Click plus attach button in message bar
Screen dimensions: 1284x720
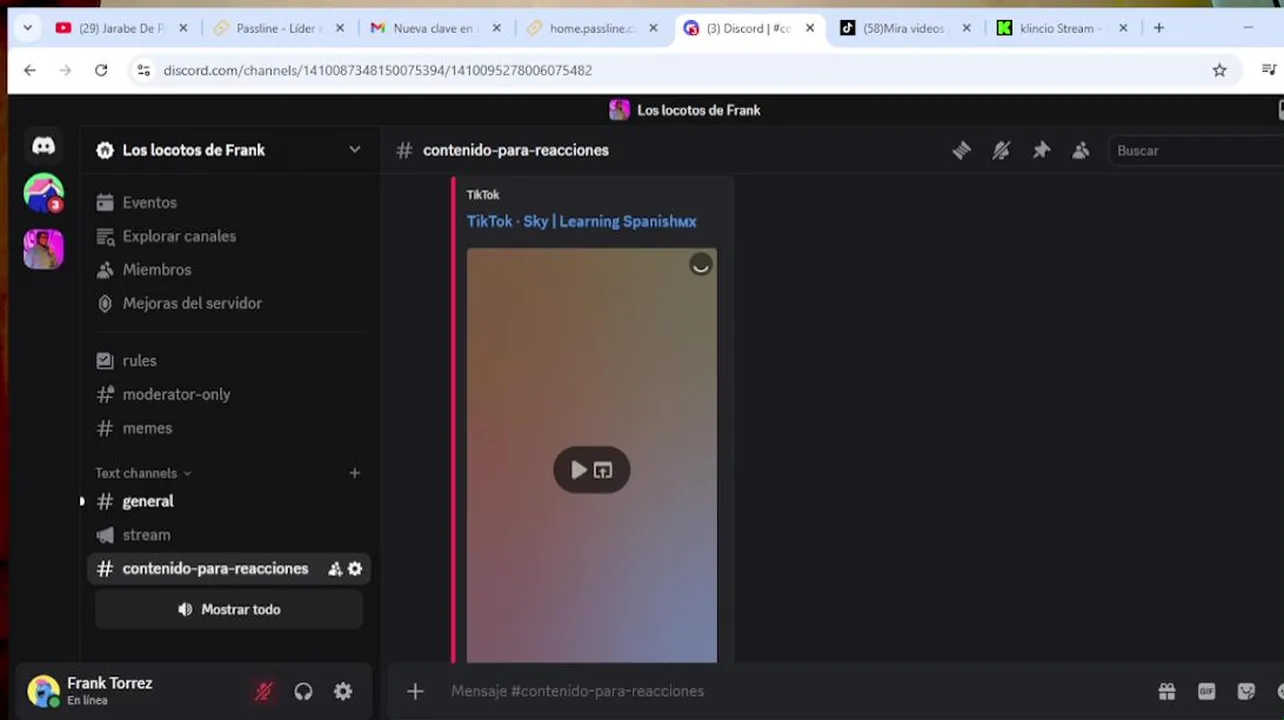415,691
